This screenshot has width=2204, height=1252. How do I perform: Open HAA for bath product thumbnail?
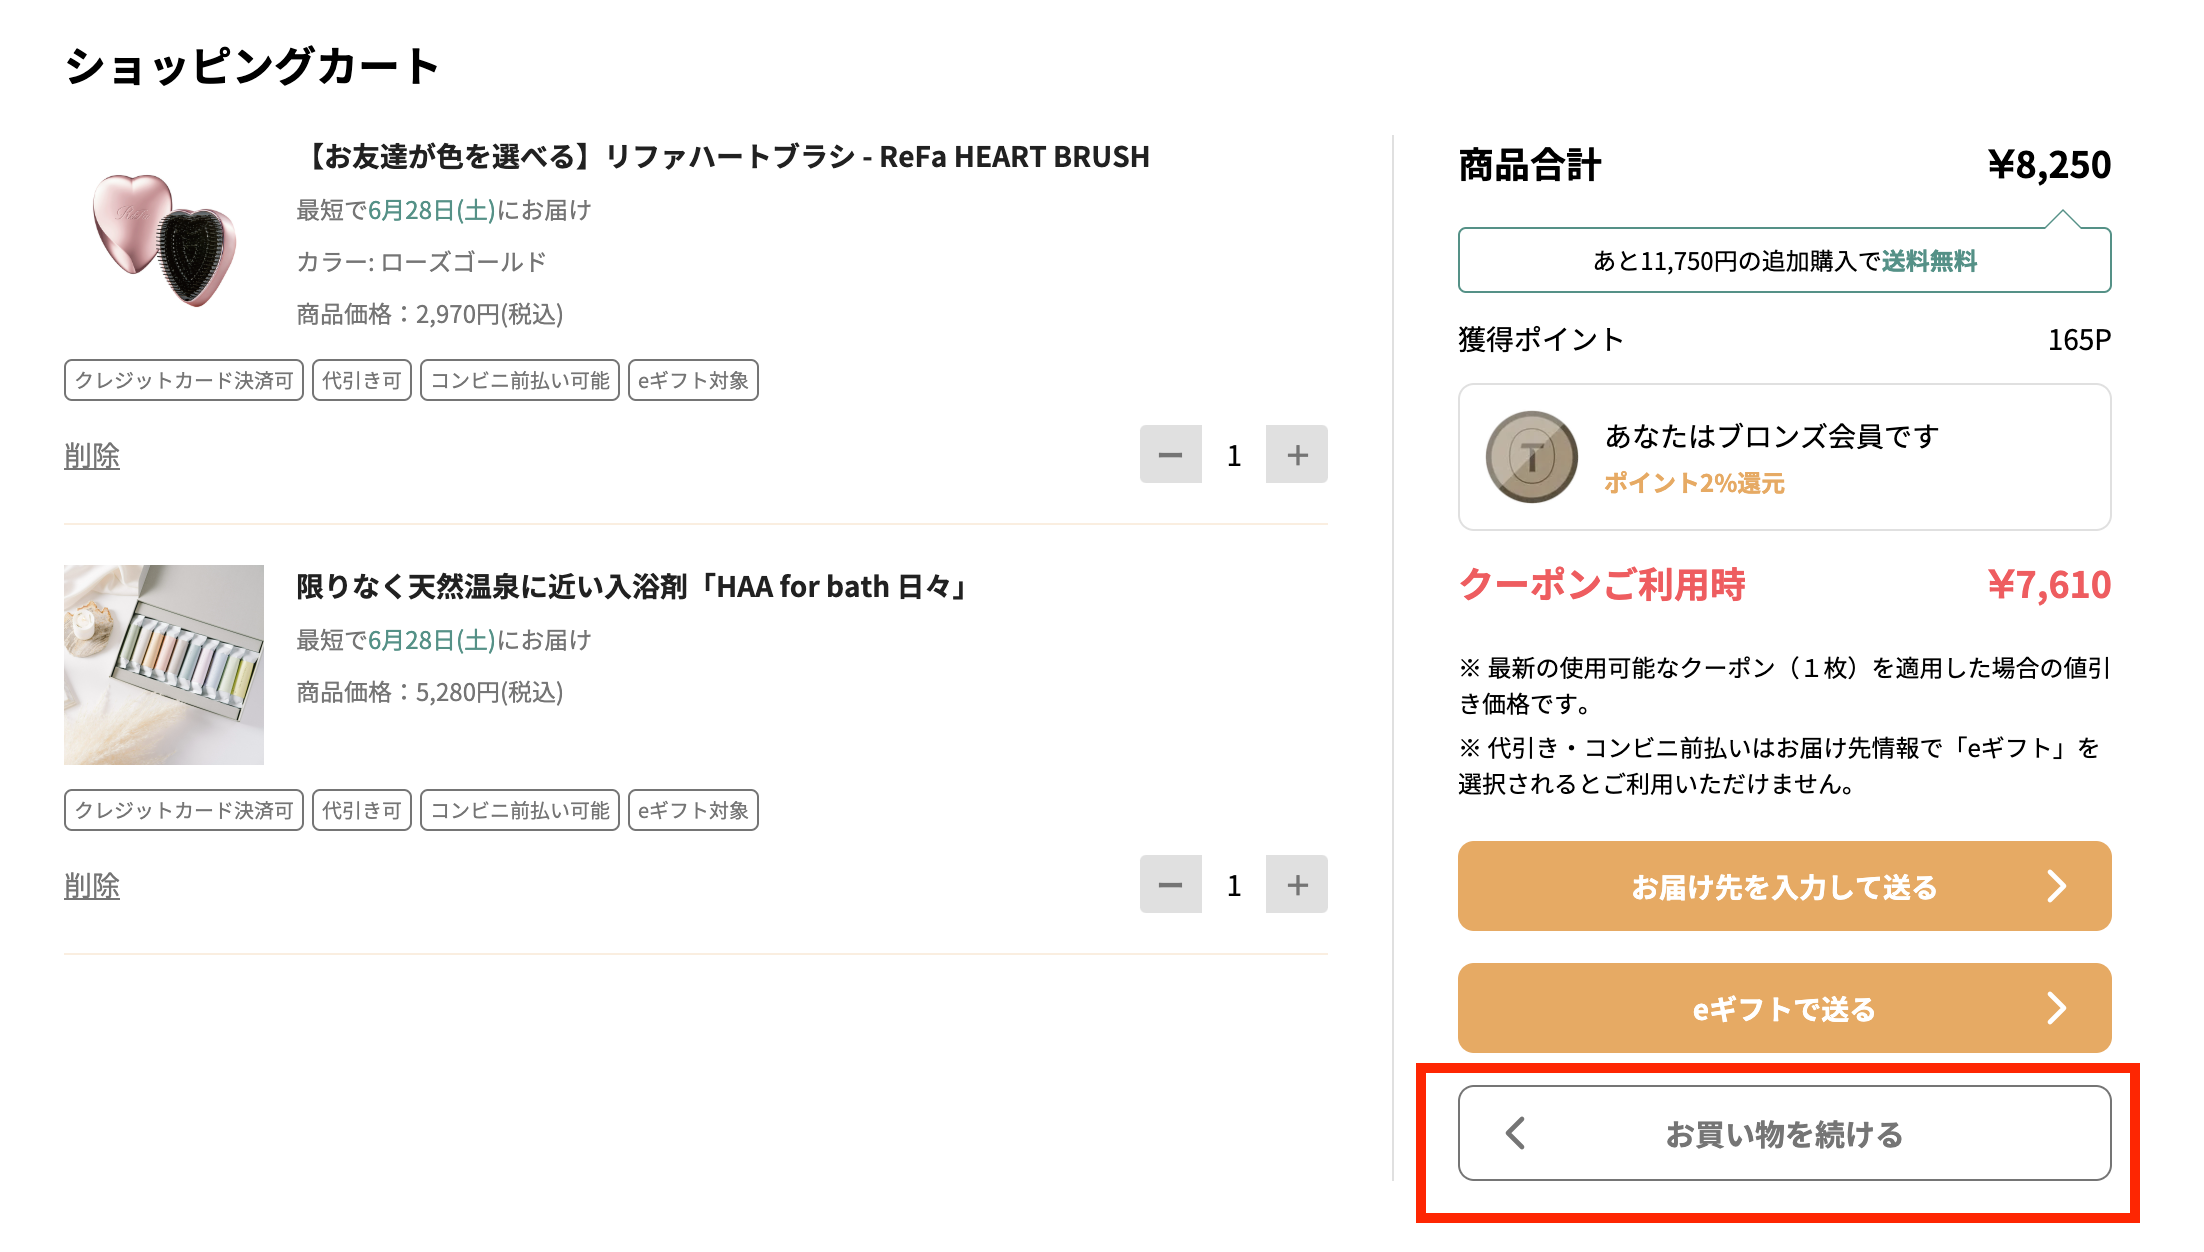163,664
